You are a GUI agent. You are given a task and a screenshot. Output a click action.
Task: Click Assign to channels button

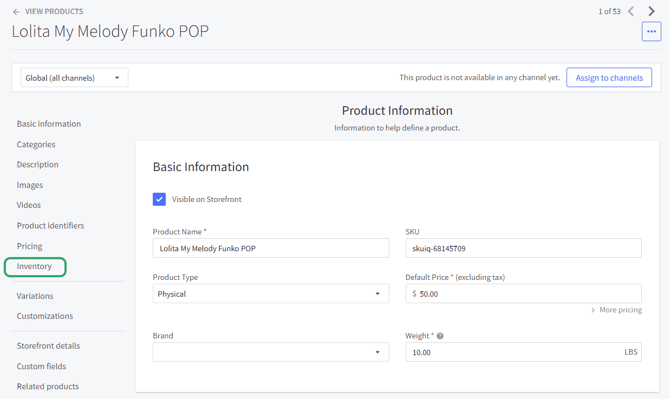click(609, 78)
